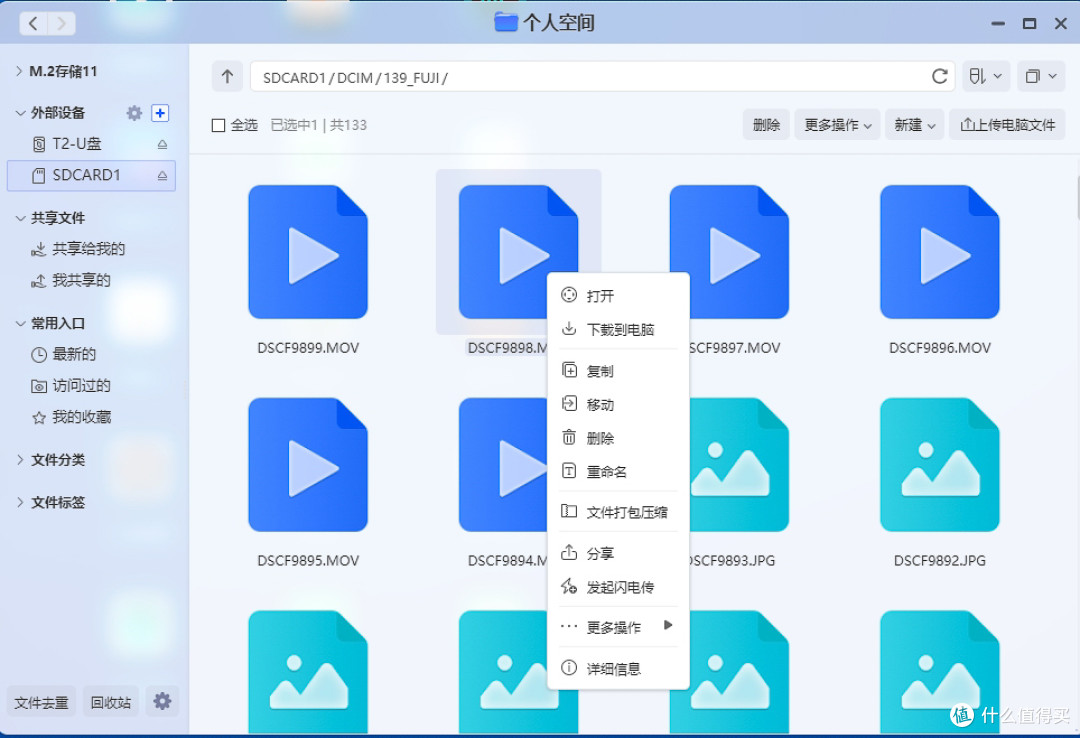The height and width of the screenshot is (738, 1080).
Task: Open 更多操作 submenu in context menu
Action: click(x=619, y=627)
